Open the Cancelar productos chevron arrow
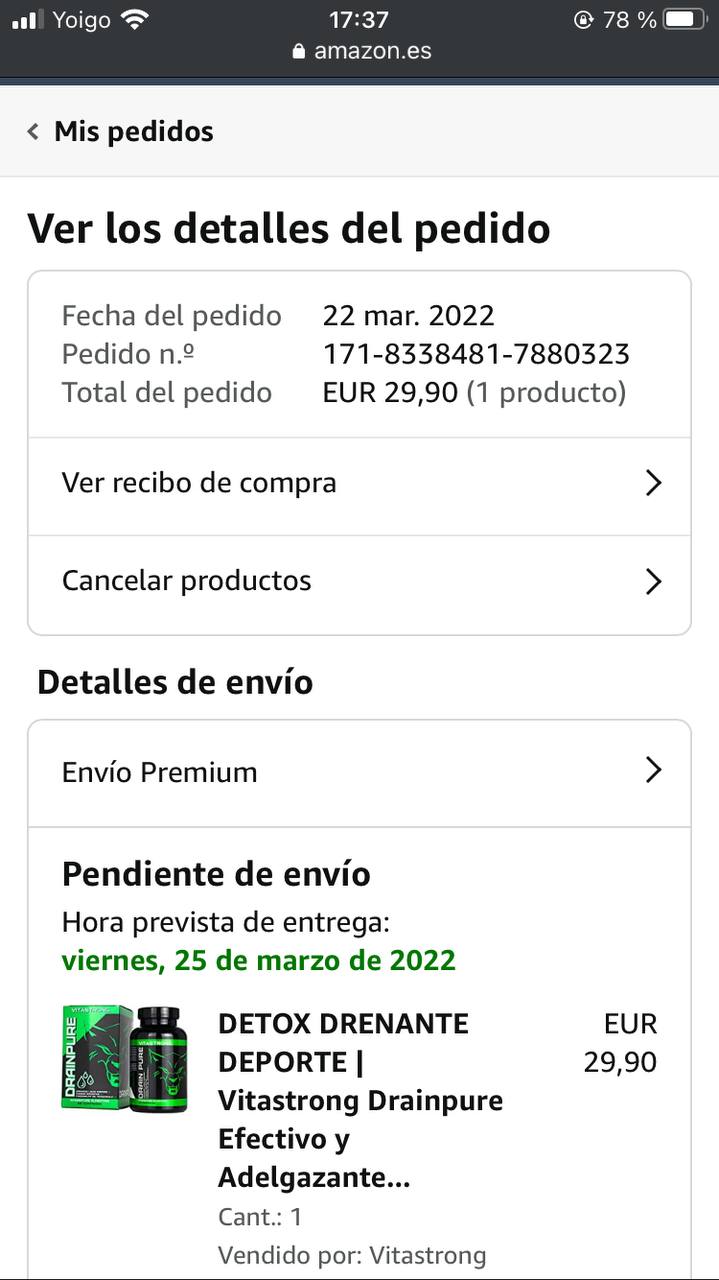719x1280 pixels. 653,581
